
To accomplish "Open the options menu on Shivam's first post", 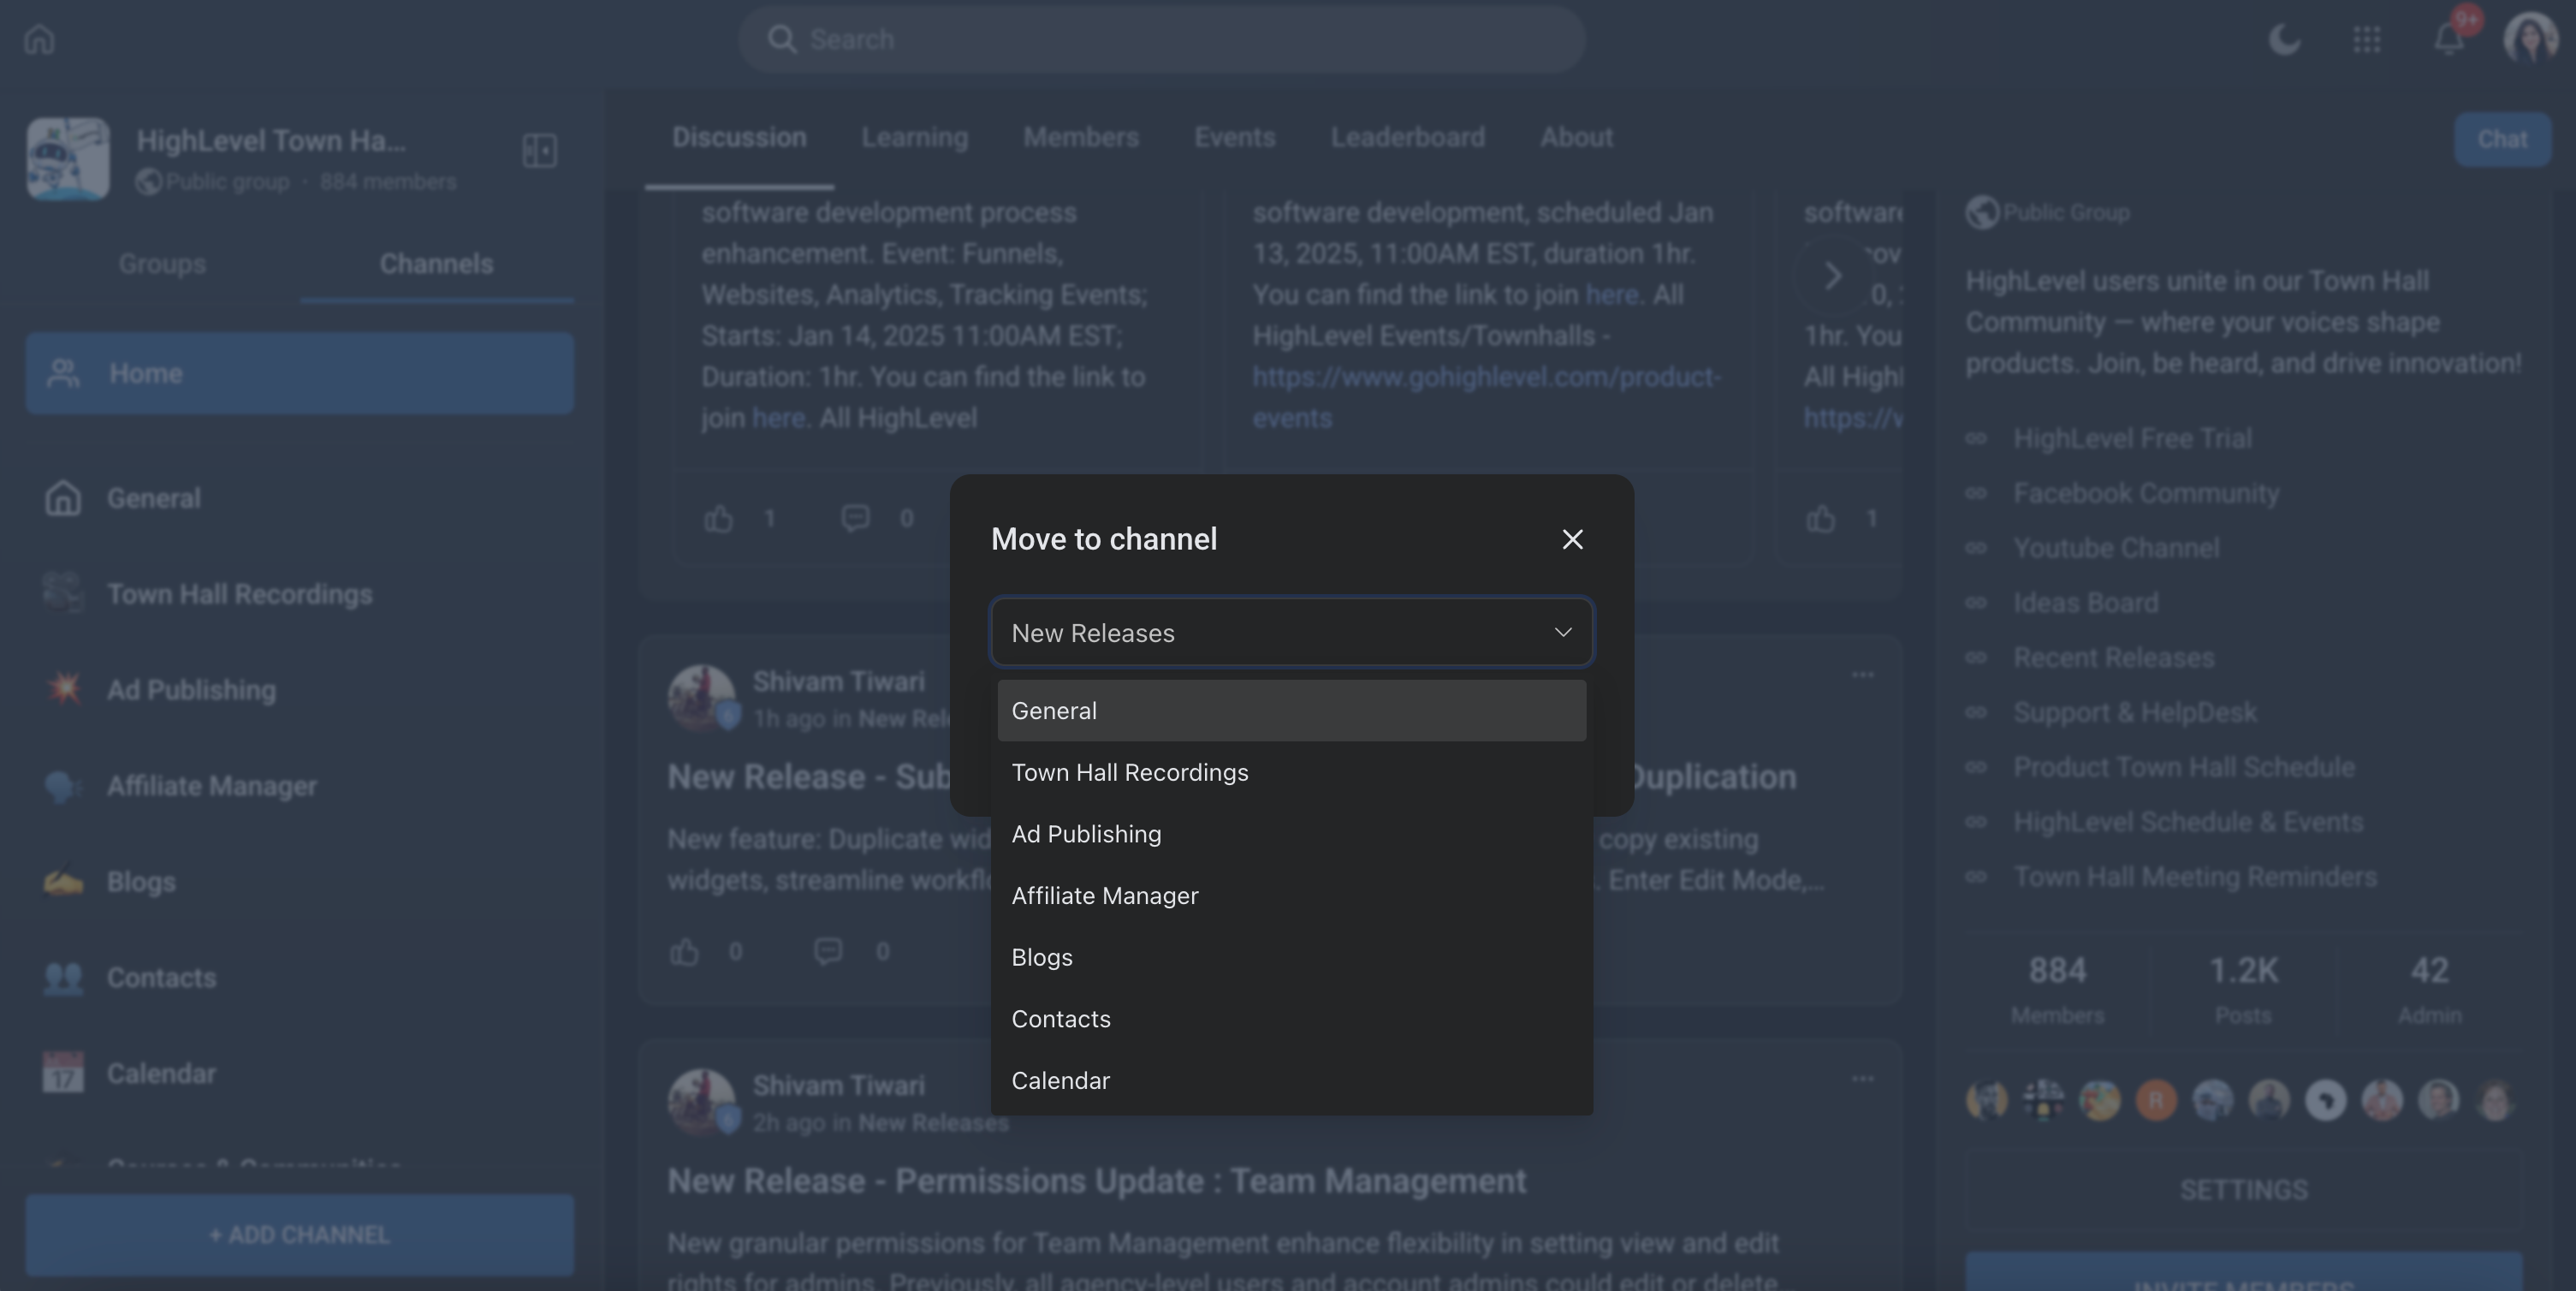I will pyautogui.click(x=1862, y=675).
